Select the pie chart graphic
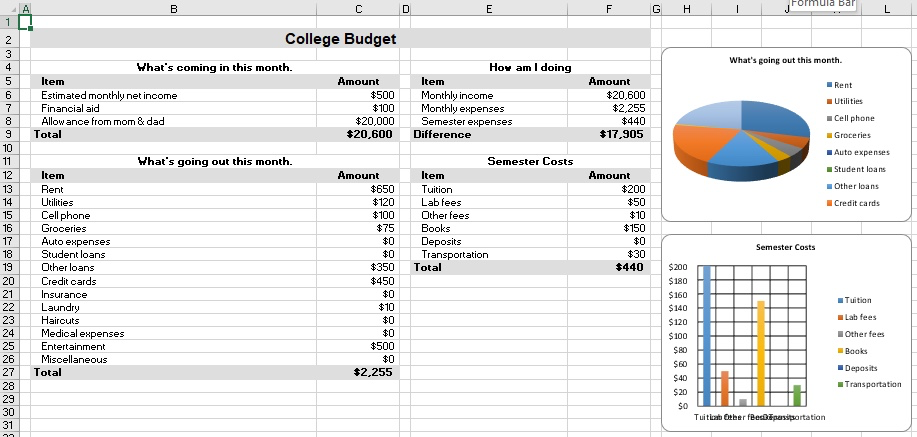Screen dimensions: 917x437 (741, 141)
